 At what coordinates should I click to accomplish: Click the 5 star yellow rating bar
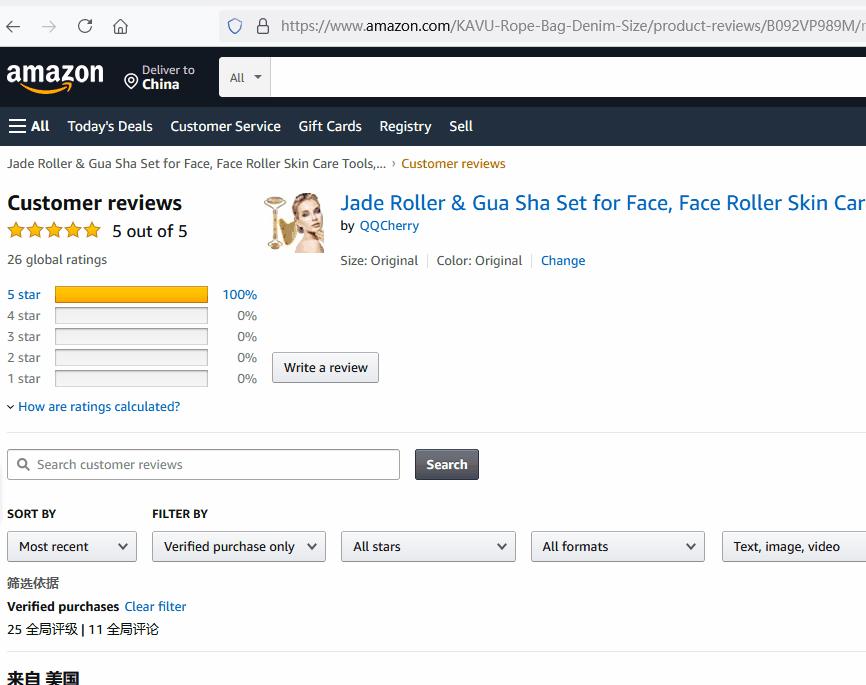point(131,295)
